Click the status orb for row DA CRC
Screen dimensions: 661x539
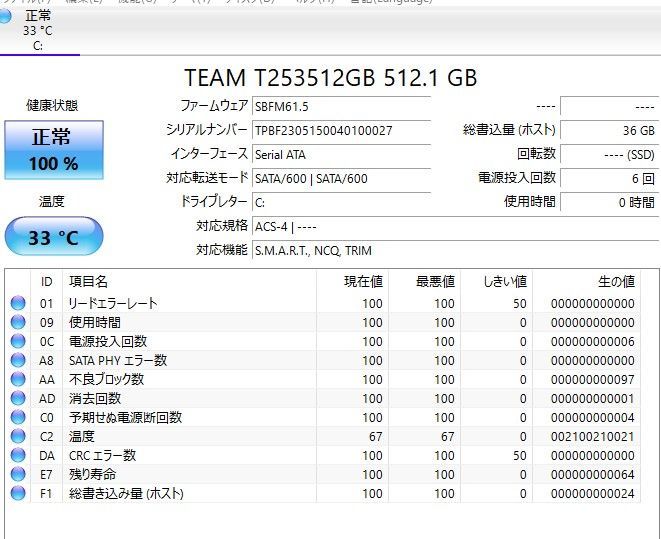pyautogui.click(x=18, y=455)
